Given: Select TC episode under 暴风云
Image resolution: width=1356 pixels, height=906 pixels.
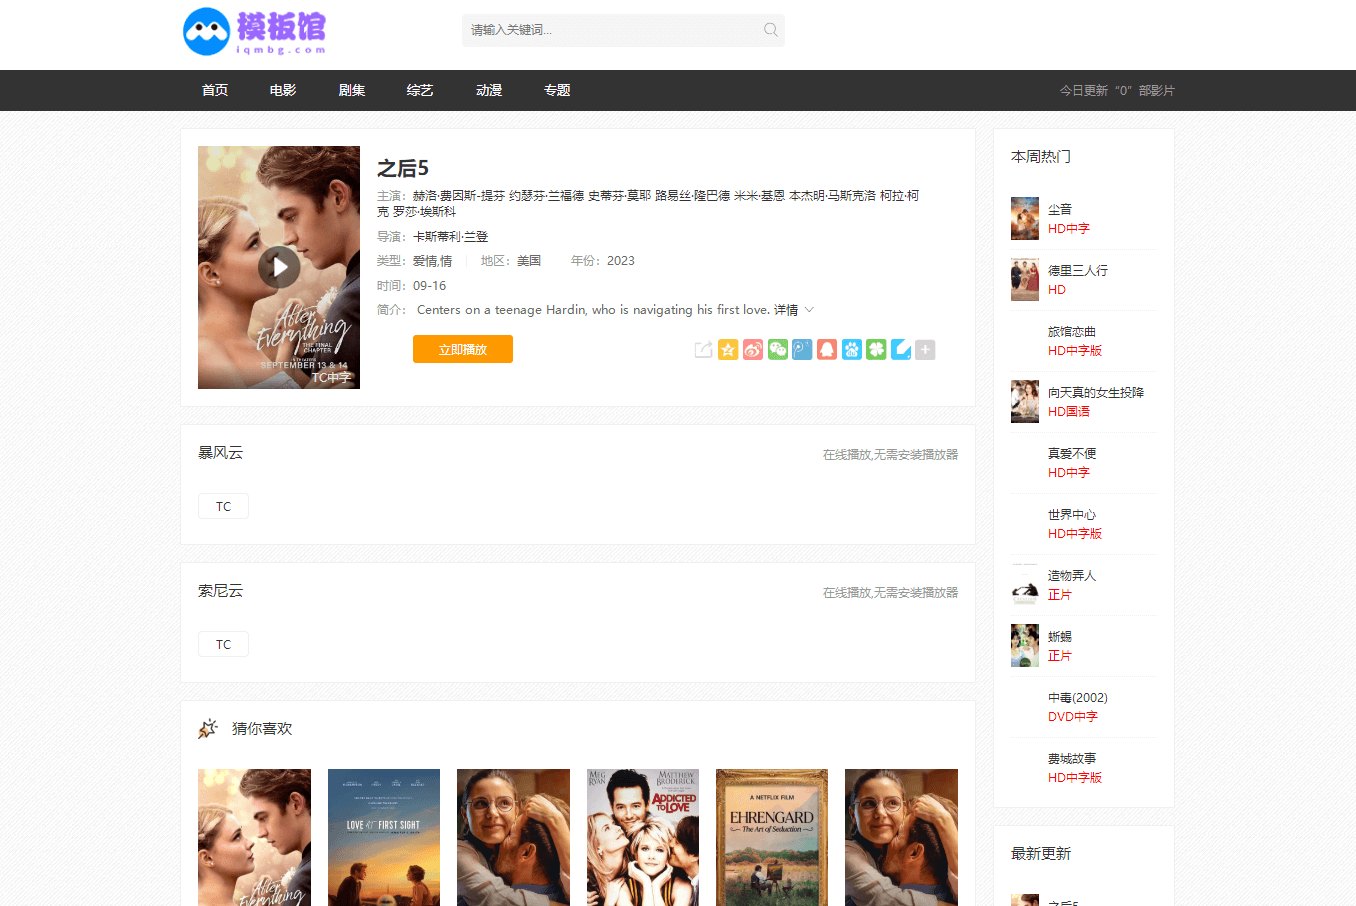Looking at the screenshot, I should [223, 506].
